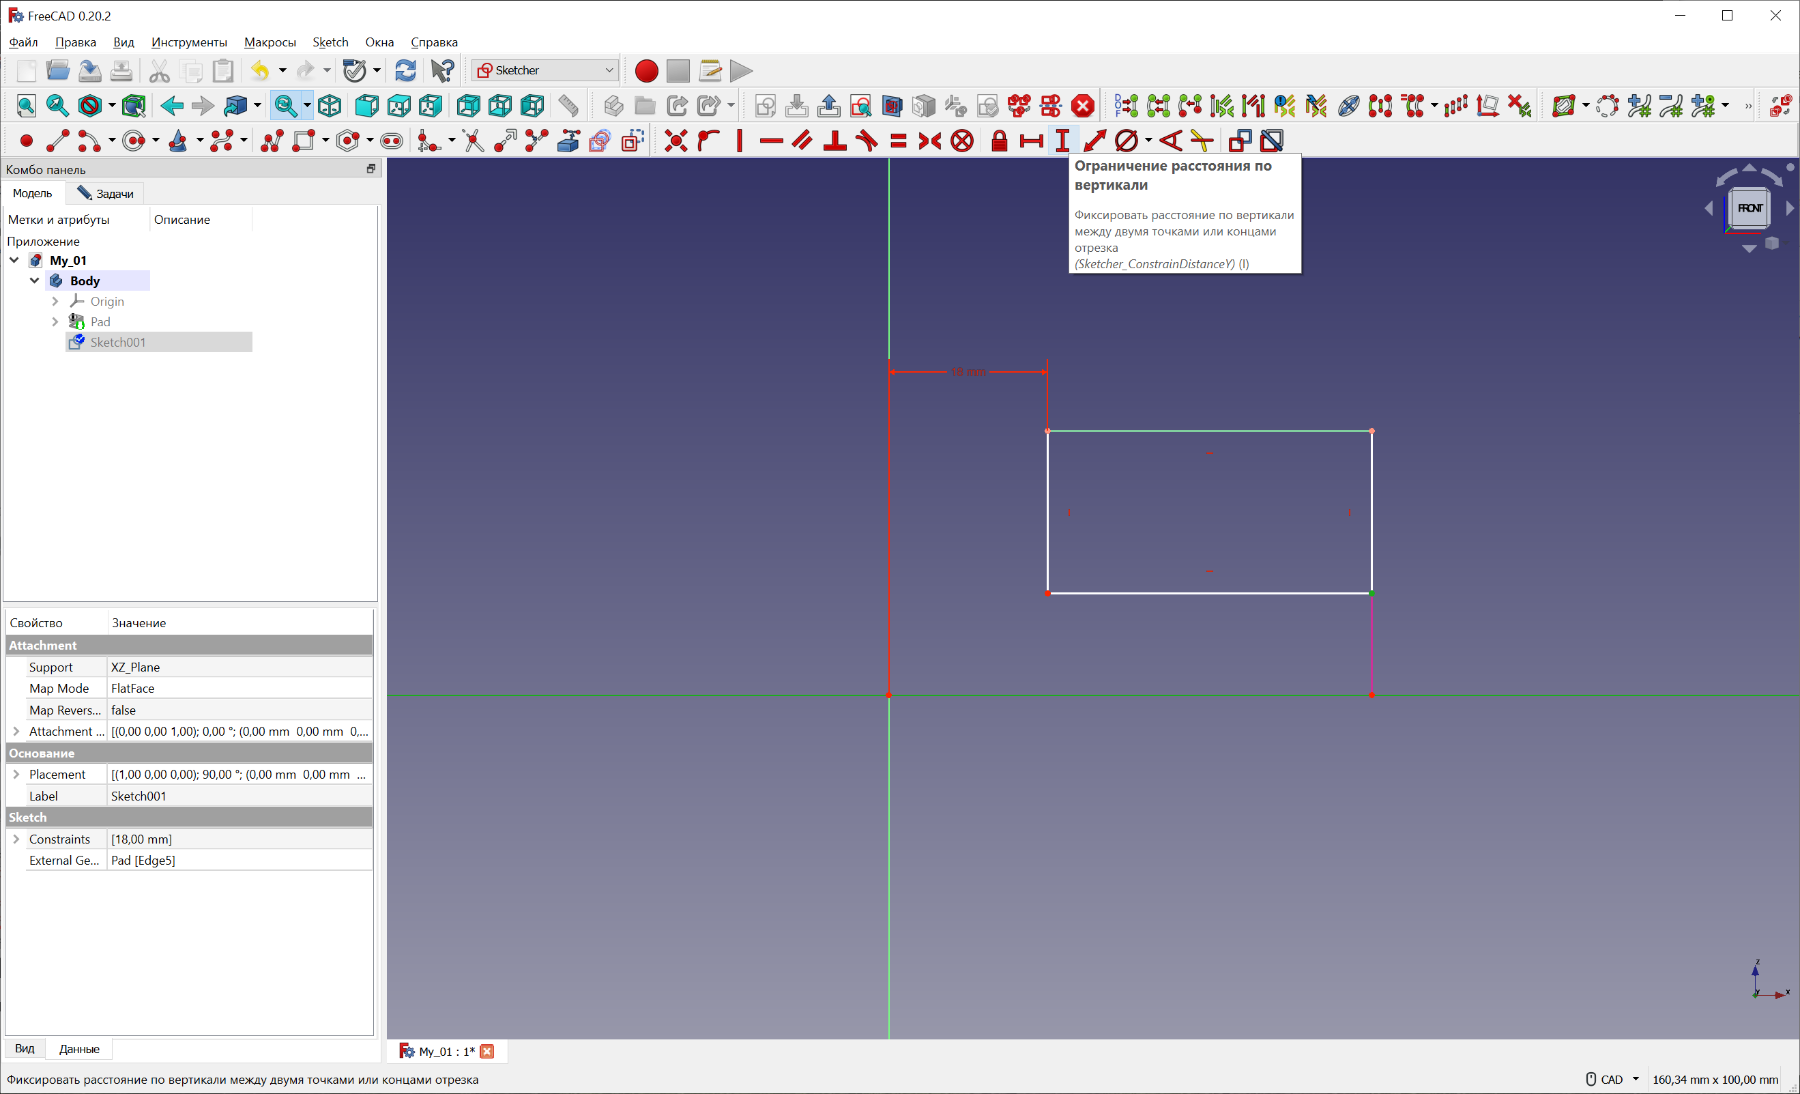Click the Support value XZ_Plane
1800x1094 pixels.
[239, 667]
